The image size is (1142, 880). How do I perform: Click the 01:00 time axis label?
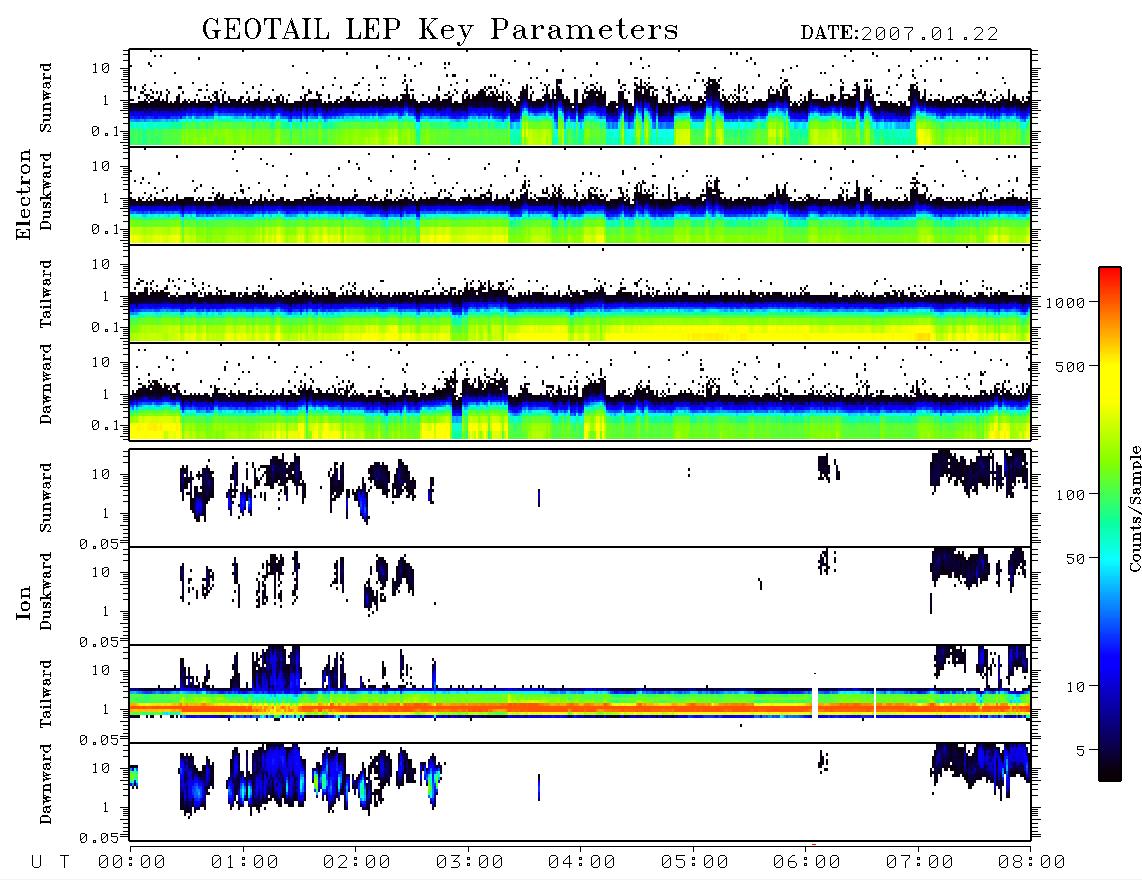pyautogui.click(x=244, y=863)
